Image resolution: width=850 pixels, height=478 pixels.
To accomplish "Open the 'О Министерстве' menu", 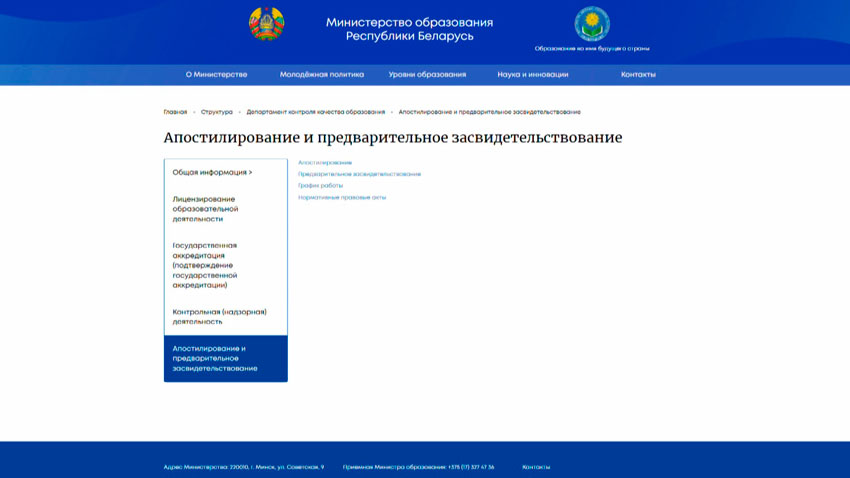I will 216,75.
